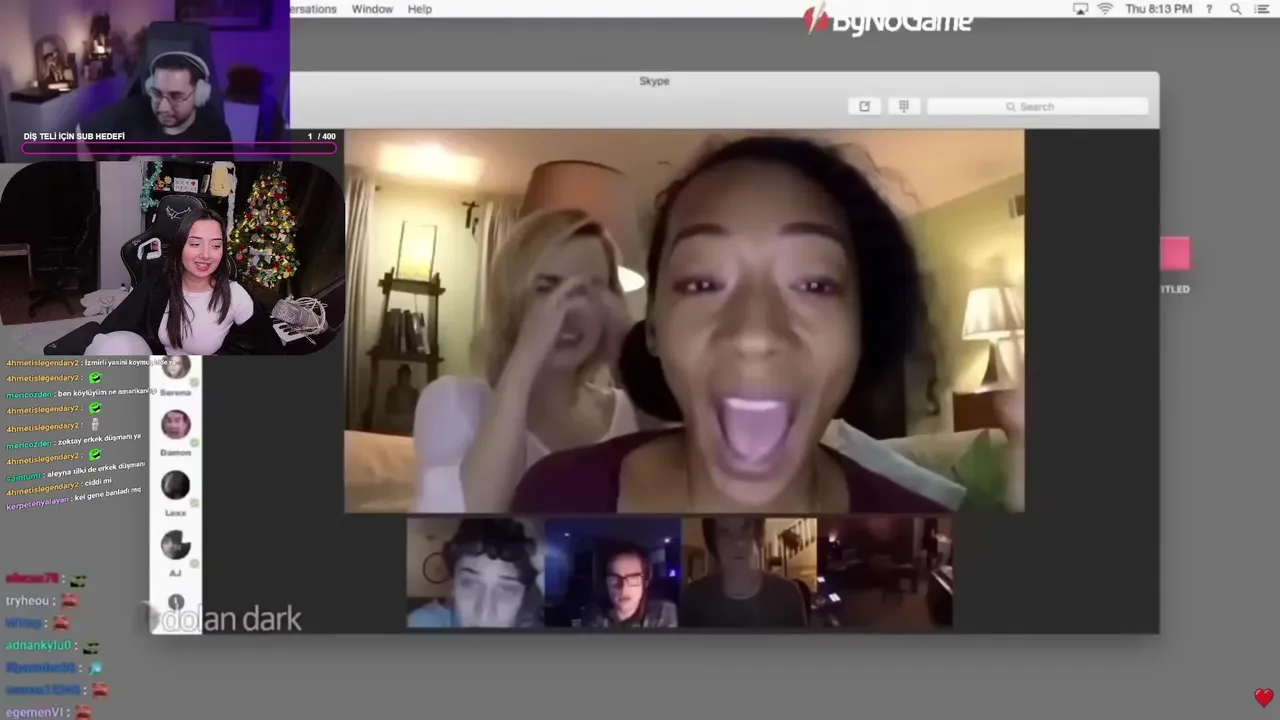Click the main Skype video feed
Viewport: 1280px width, 720px height.
coord(684,321)
